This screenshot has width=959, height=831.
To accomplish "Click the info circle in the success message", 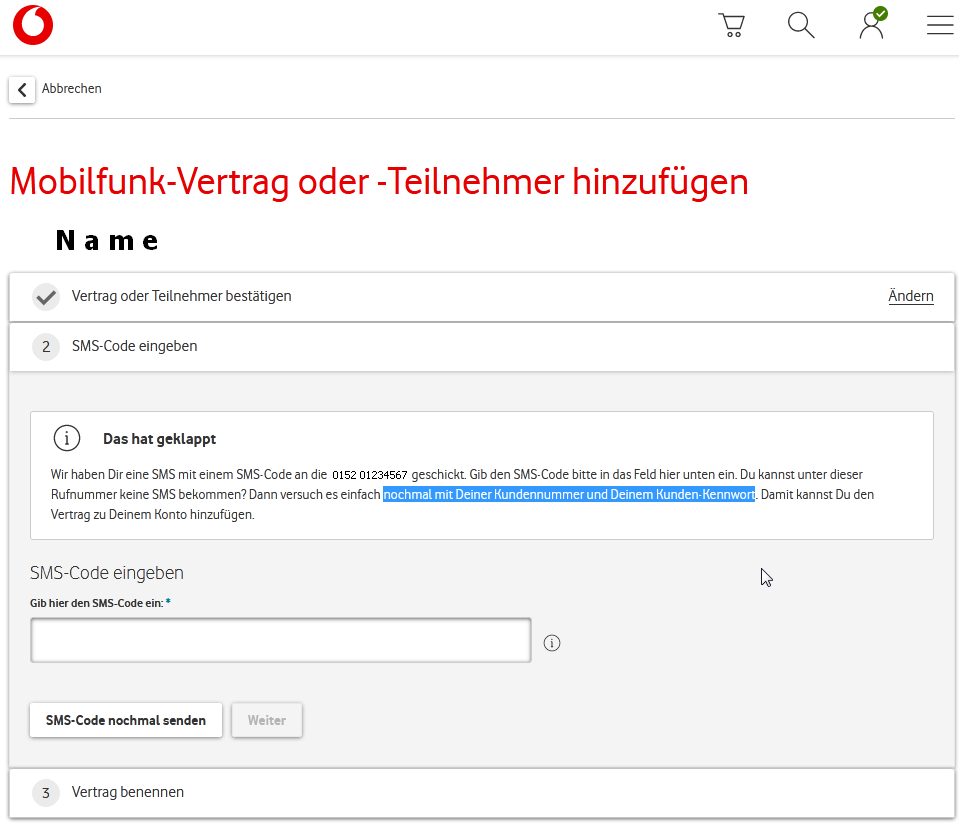I will coord(66,437).
